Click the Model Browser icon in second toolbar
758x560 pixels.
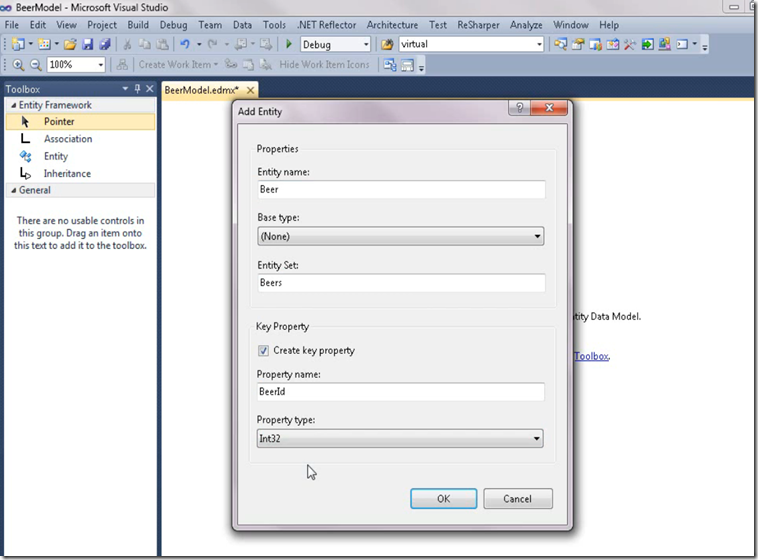coord(390,65)
